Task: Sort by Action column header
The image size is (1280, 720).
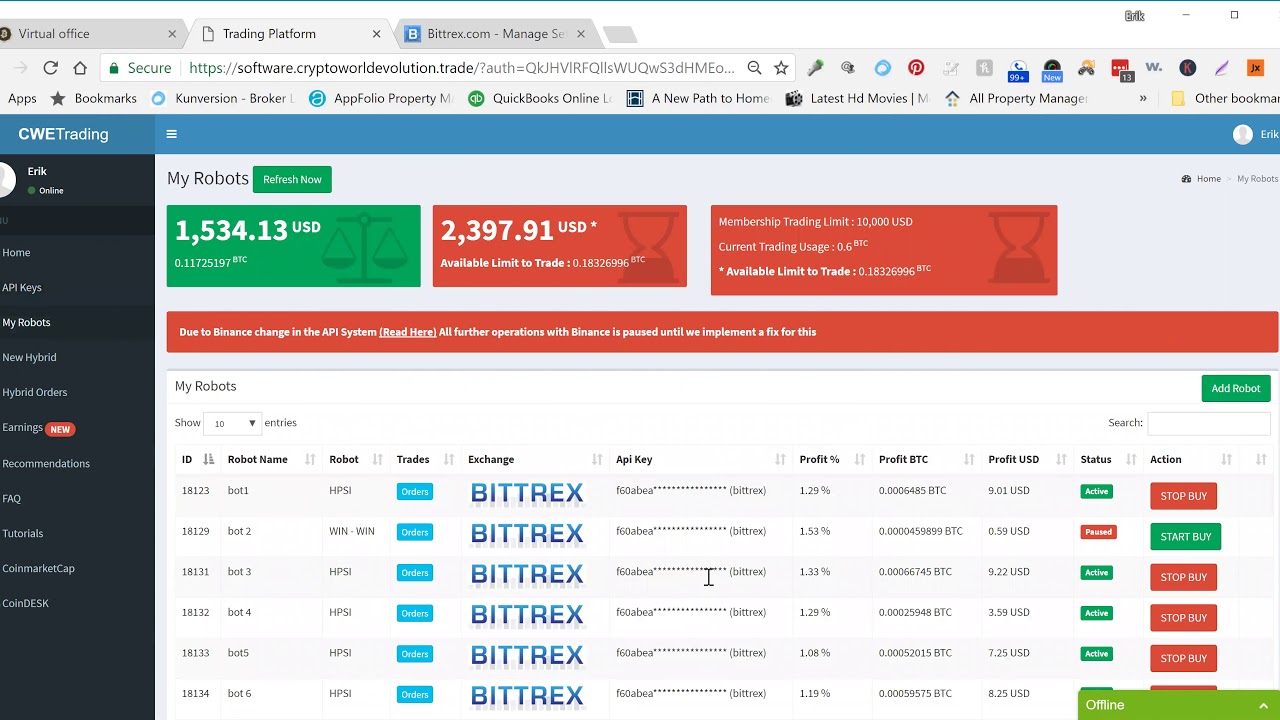Action: [x=1191, y=459]
